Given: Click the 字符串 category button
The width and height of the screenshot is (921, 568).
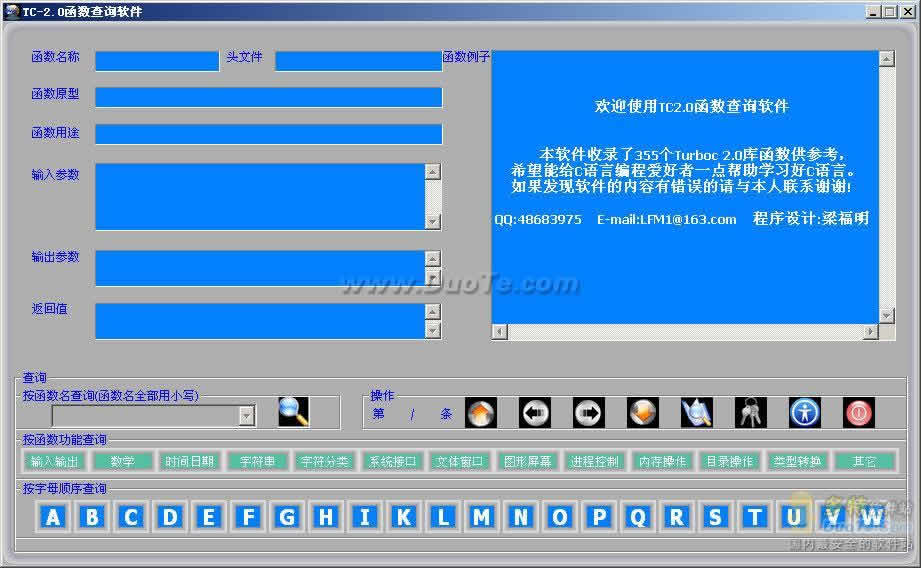Looking at the screenshot, I should [x=257, y=462].
